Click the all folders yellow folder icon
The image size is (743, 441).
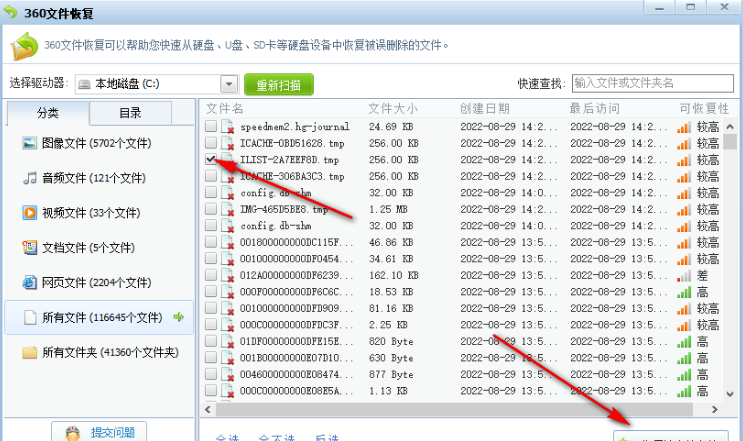coord(30,352)
